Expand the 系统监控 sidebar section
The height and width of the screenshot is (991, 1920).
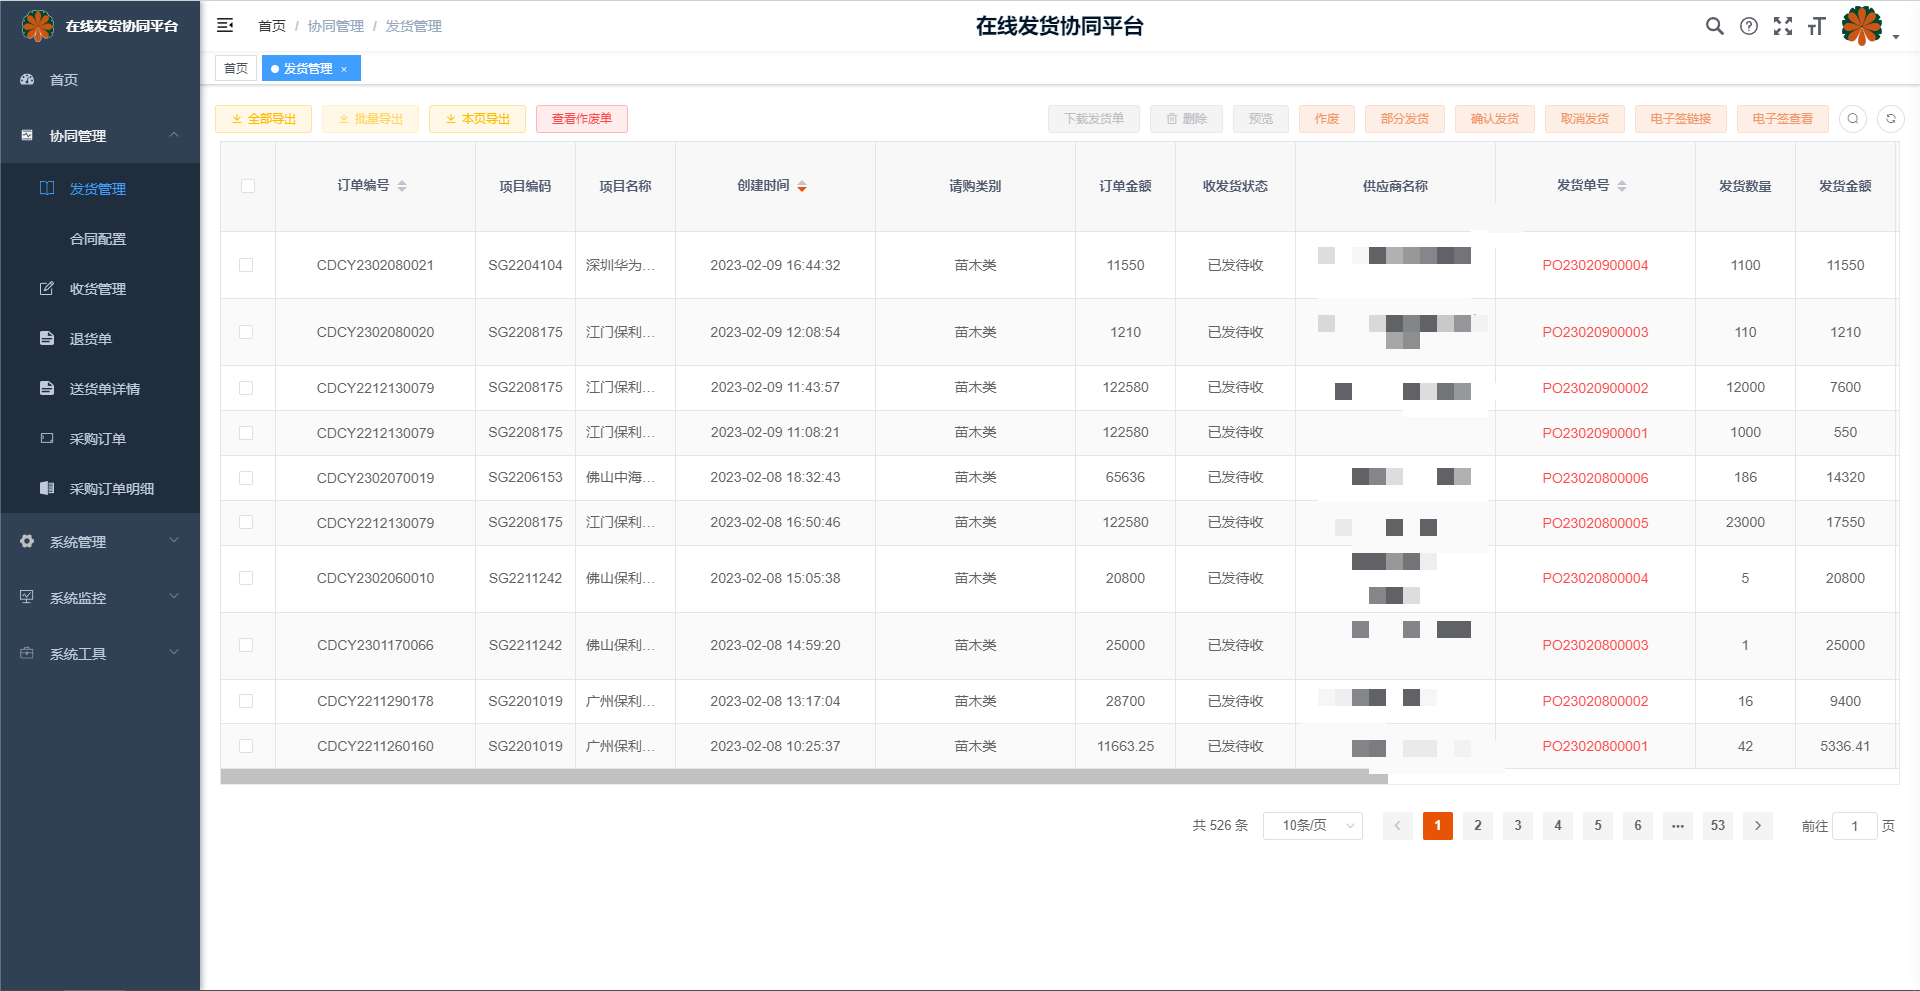click(100, 598)
